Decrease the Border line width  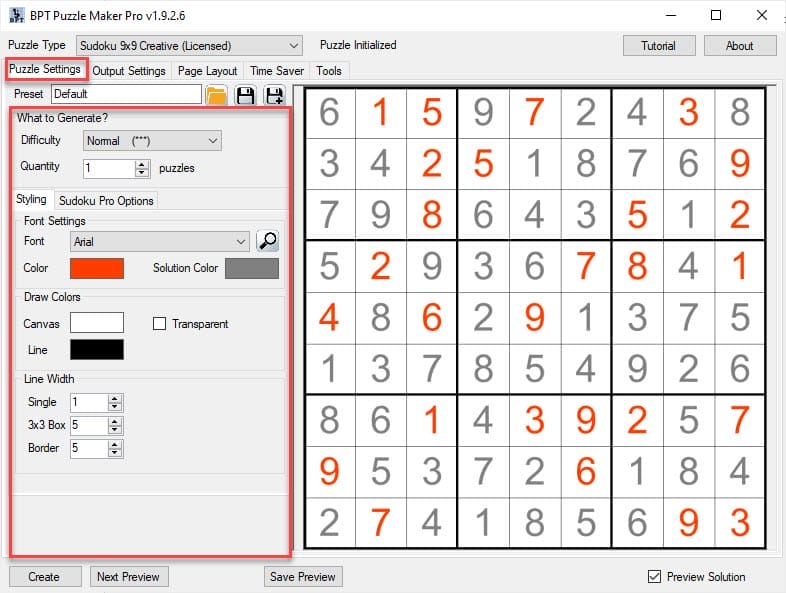(115, 453)
